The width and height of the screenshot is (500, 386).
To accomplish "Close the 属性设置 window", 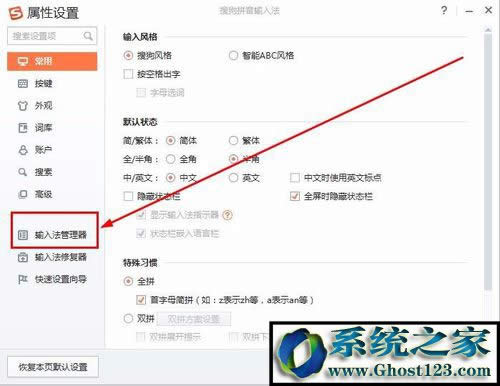I will coord(488,10).
